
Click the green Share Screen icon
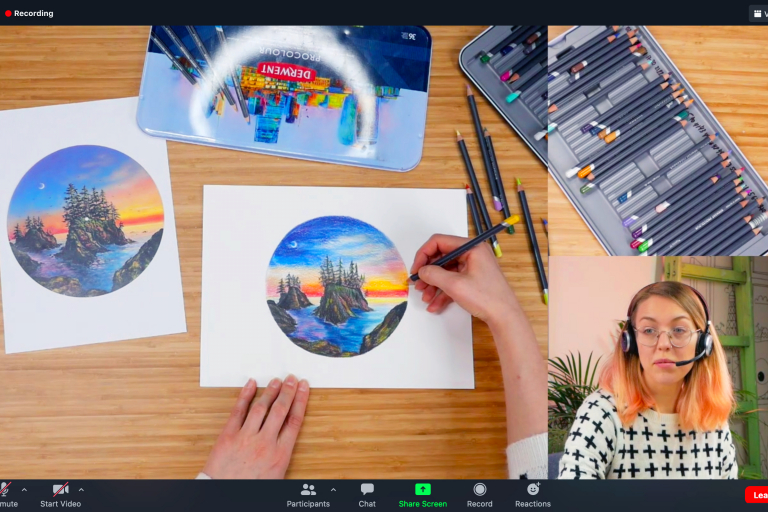pyautogui.click(x=422, y=489)
